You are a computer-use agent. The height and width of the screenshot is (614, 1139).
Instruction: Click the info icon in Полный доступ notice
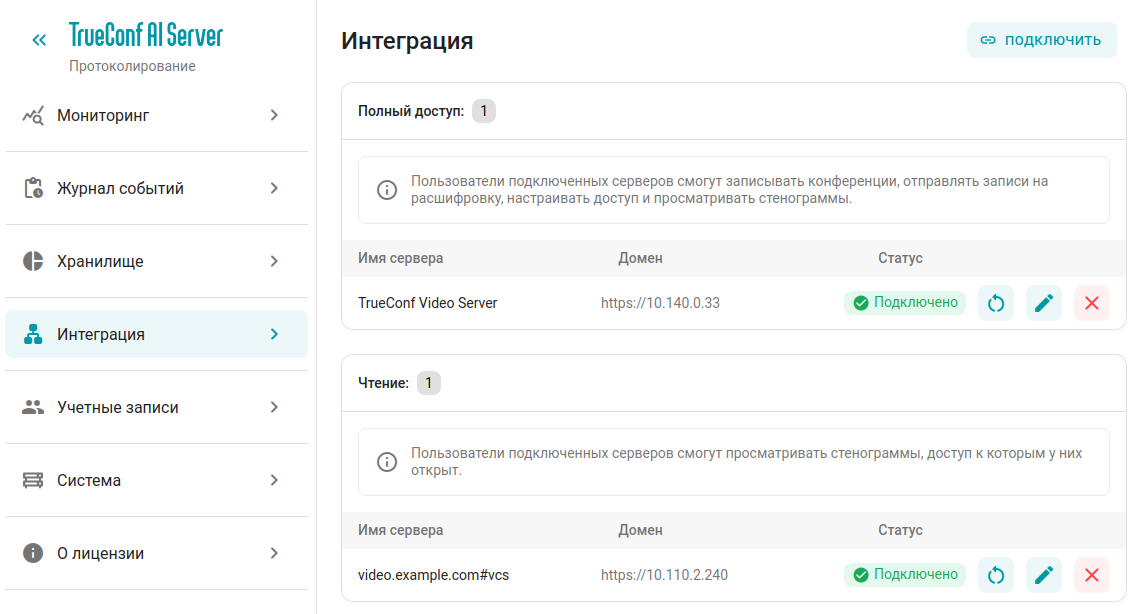386,190
